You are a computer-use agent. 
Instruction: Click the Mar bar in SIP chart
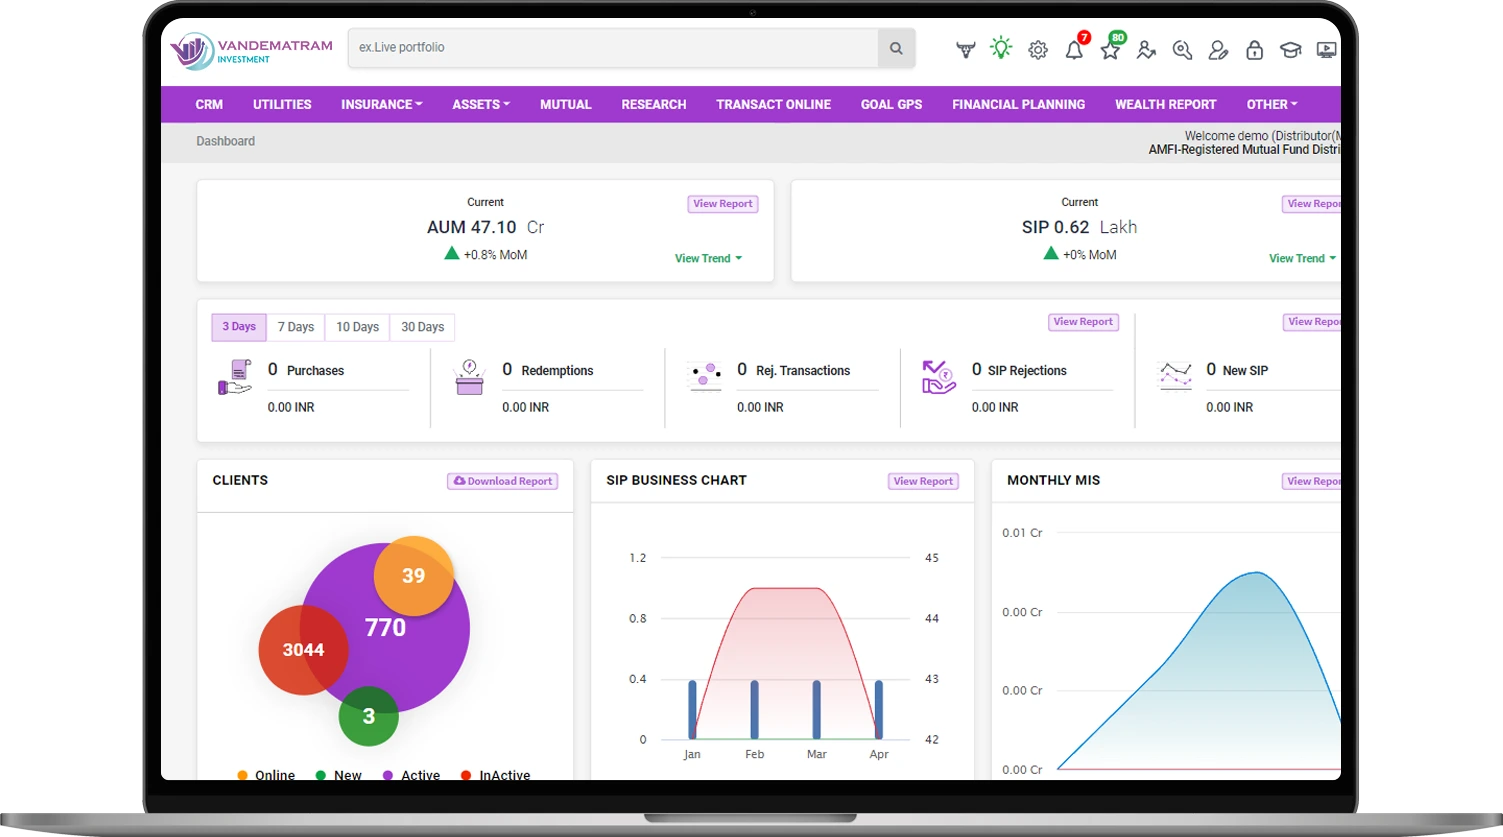[x=817, y=710]
